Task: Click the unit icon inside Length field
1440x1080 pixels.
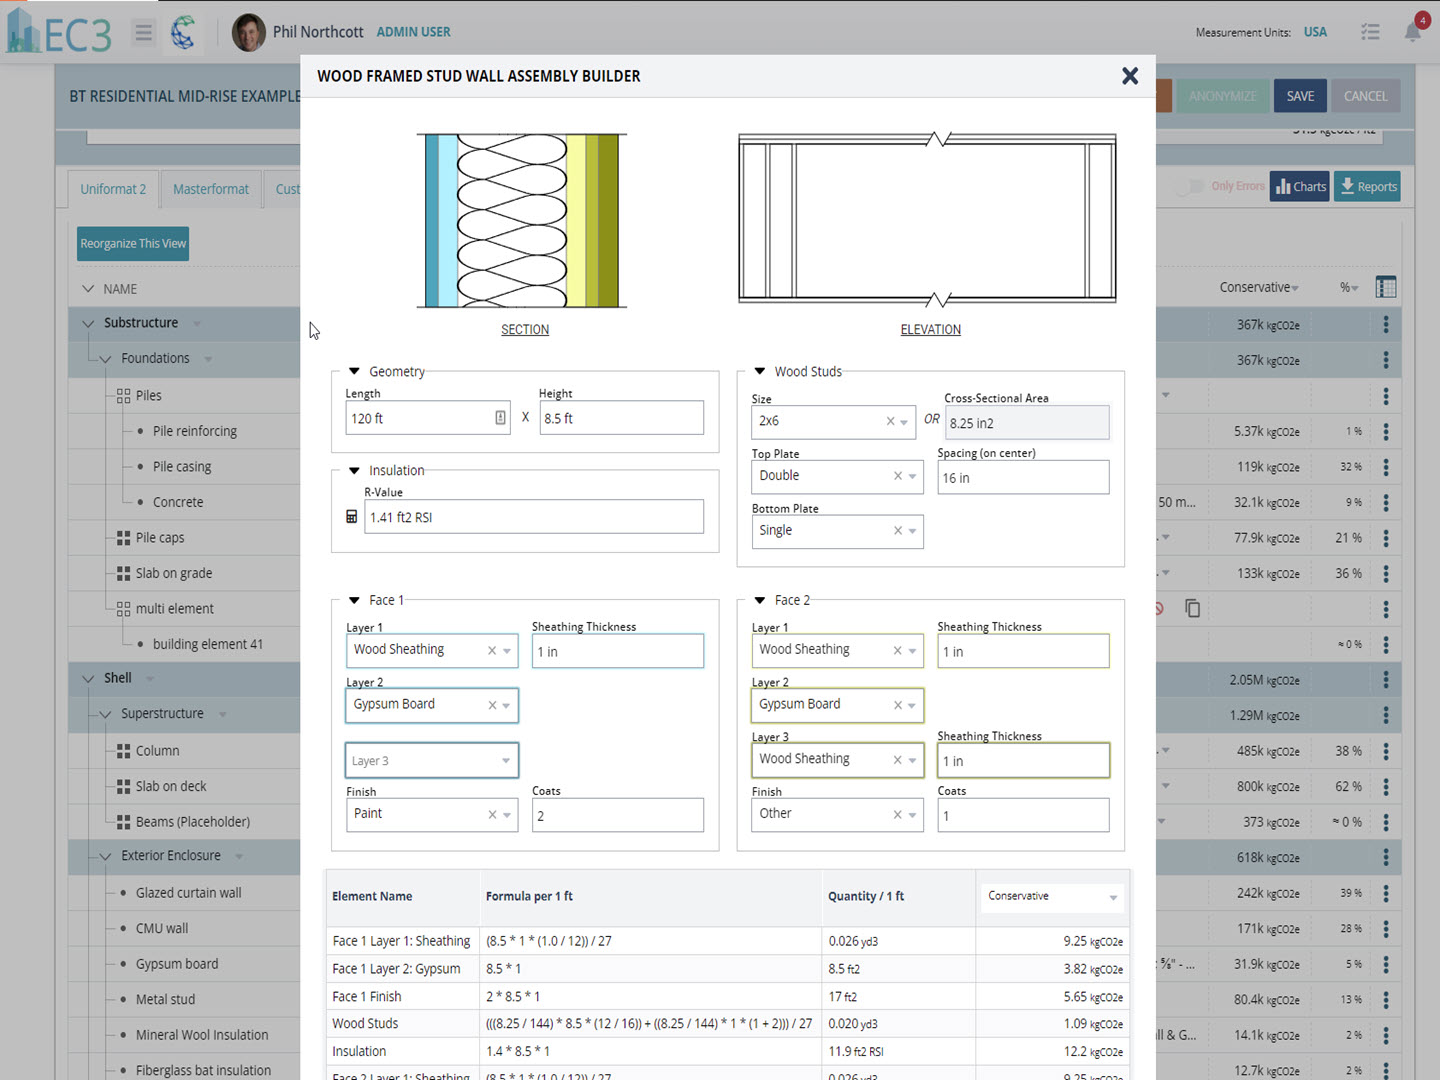Action: tap(500, 418)
